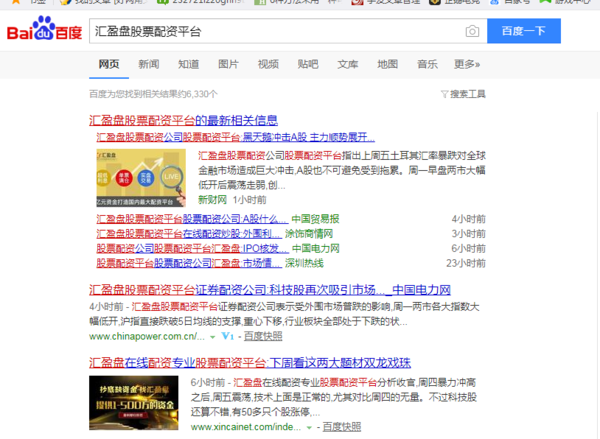Click the www.chinapower.com.cn URL

coord(147,336)
